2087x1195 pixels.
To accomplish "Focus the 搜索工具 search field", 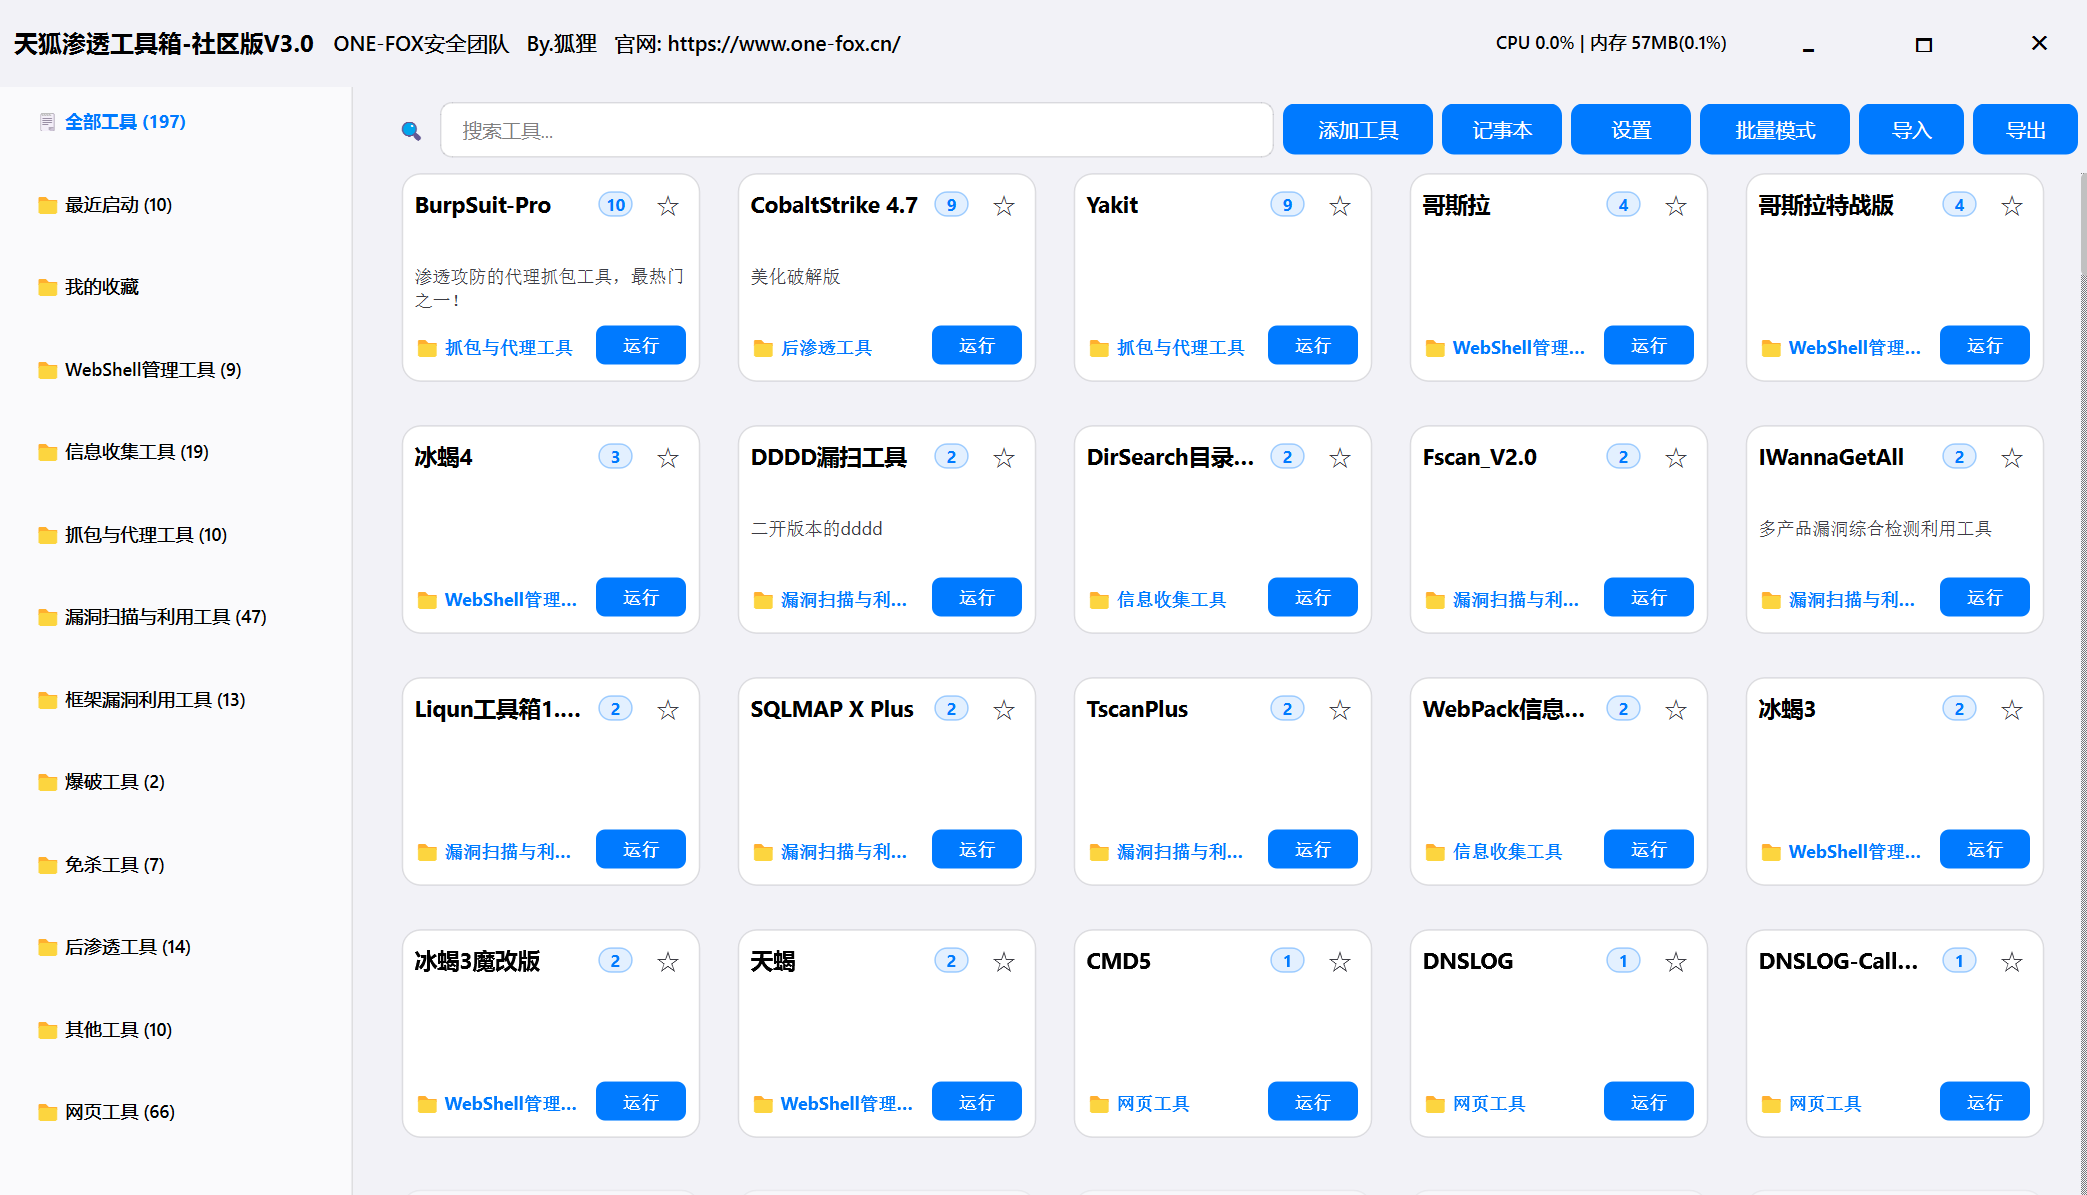I will click(856, 131).
